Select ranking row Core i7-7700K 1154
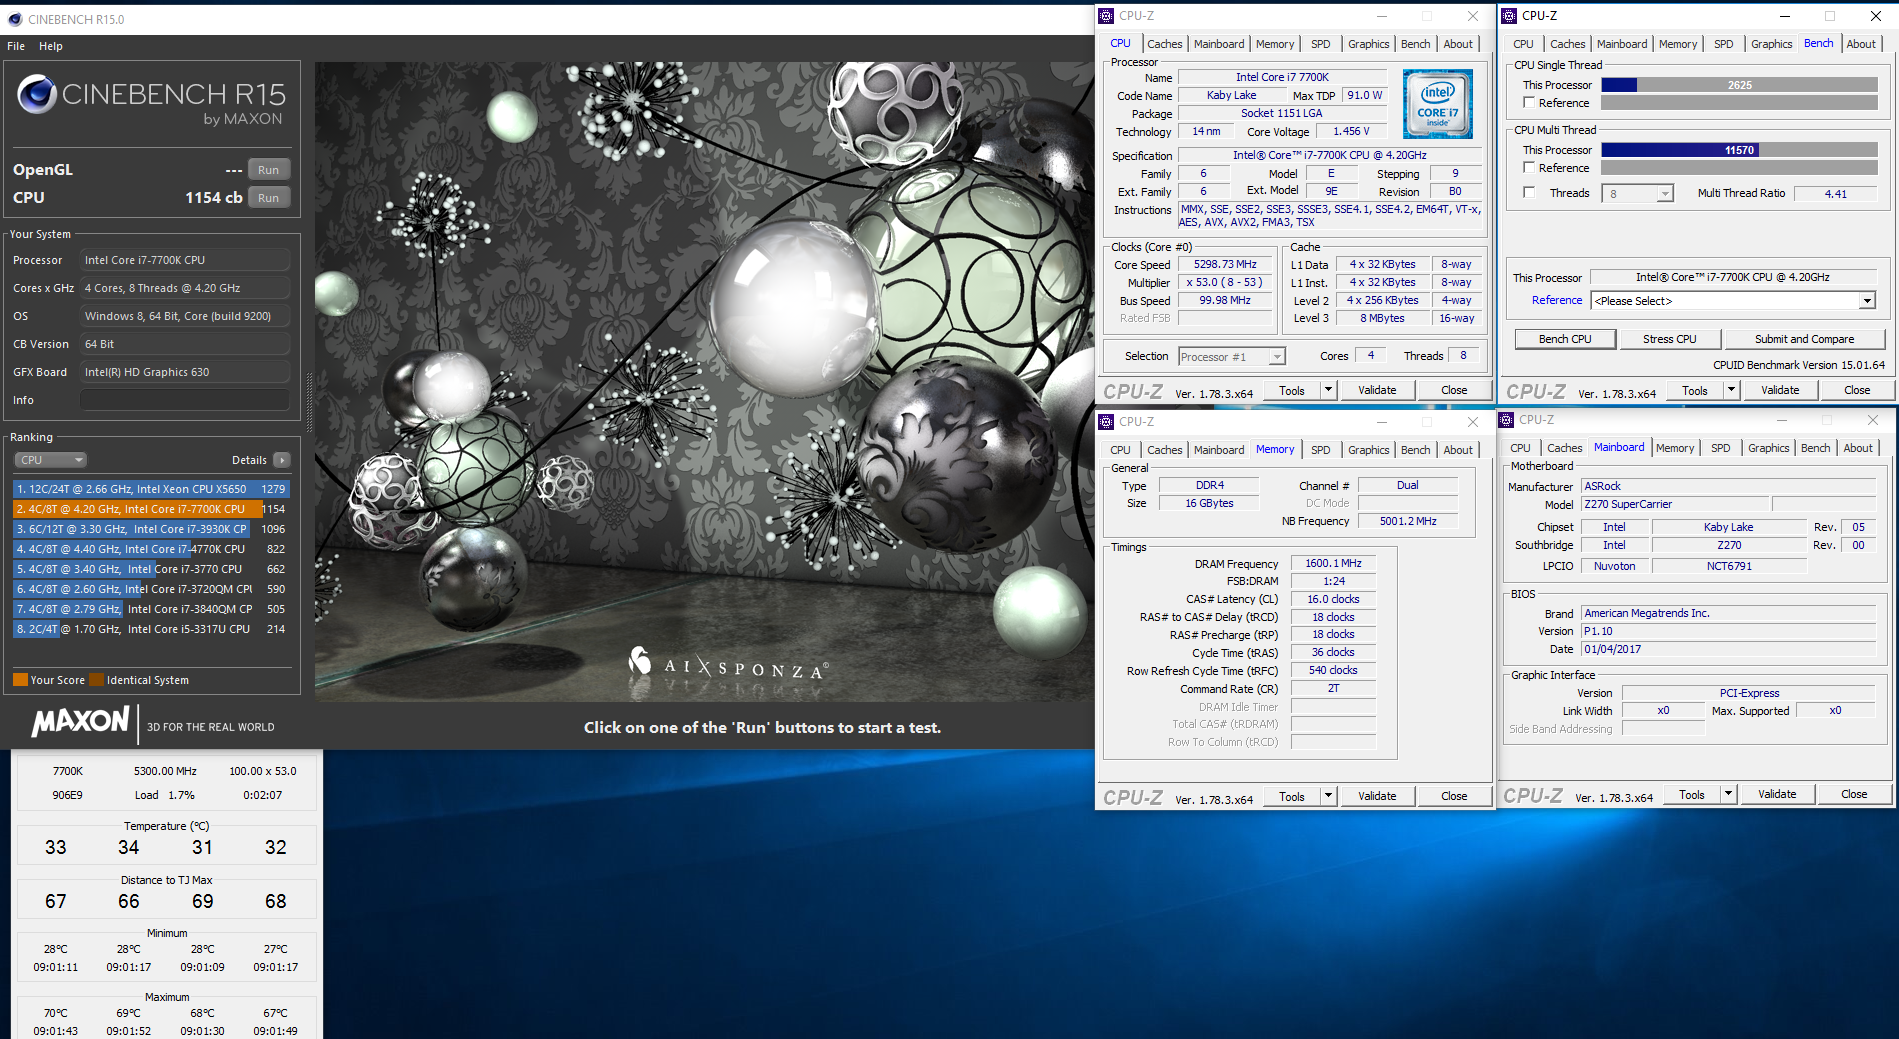This screenshot has width=1899, height=1039. point(151,509)
